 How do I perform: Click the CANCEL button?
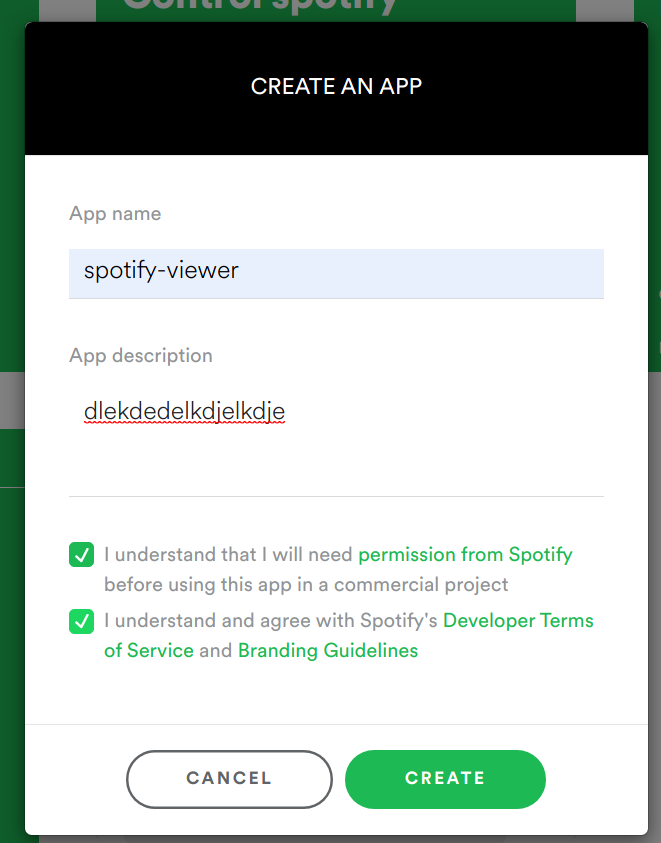click(x=229, y=779)
